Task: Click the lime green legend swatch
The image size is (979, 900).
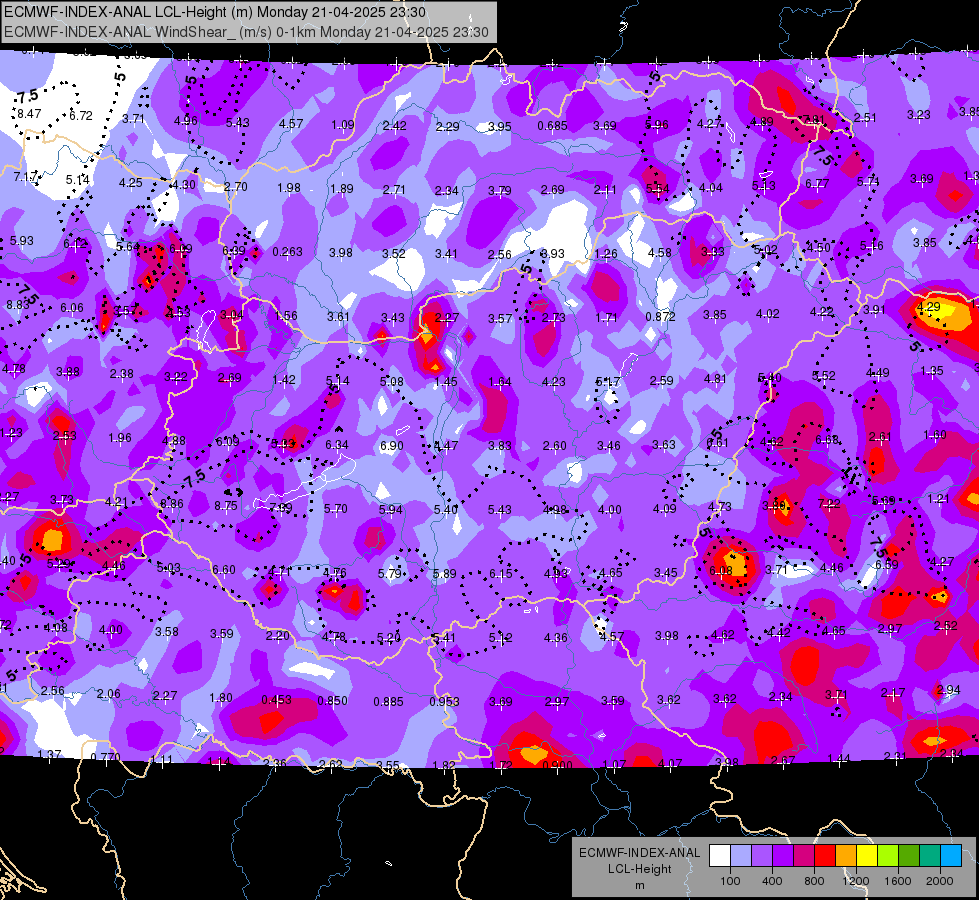Action: pyautogui.click(x=888, y=856)
